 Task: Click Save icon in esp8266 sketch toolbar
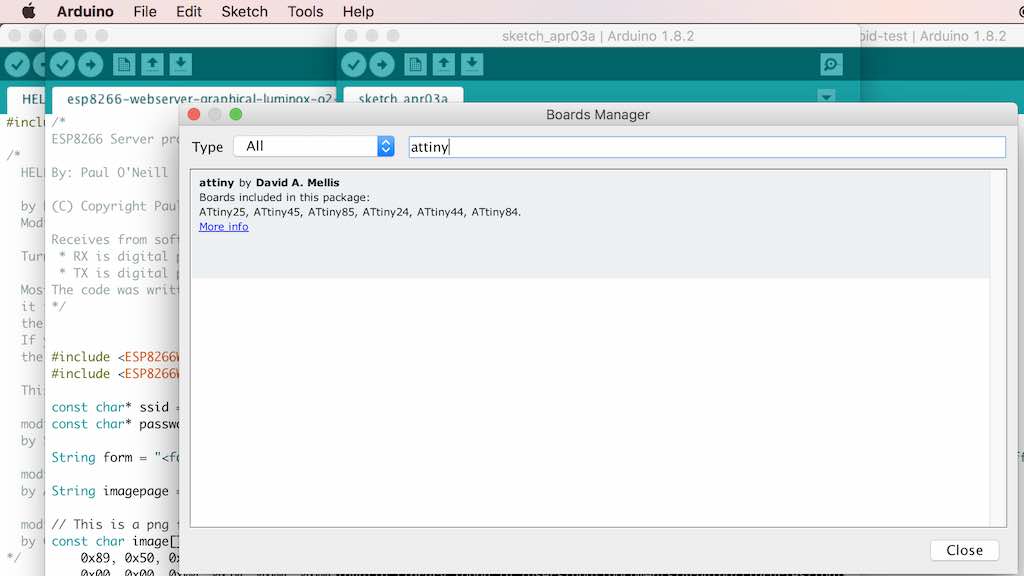coord(181,64)
